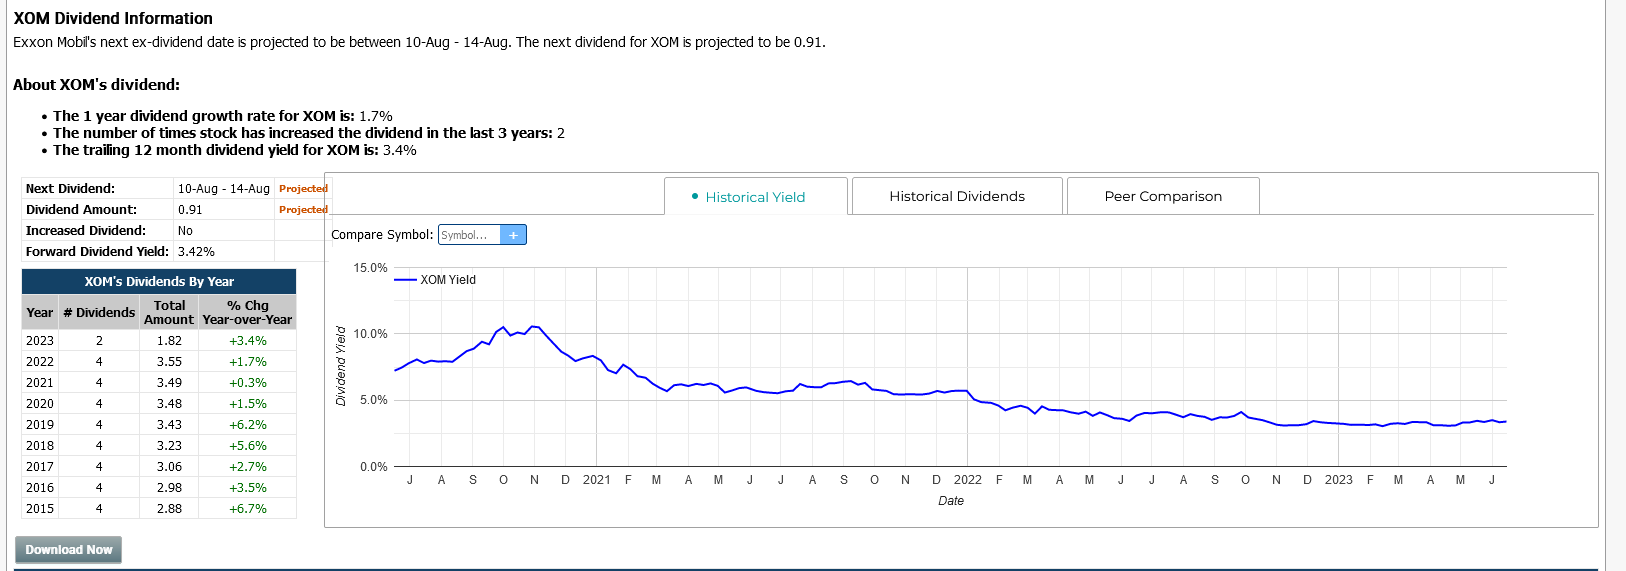The height and width of the screenshot is (571, 1626).
Task: Click the +6.7% change value
Action: [x=248, y=509]
